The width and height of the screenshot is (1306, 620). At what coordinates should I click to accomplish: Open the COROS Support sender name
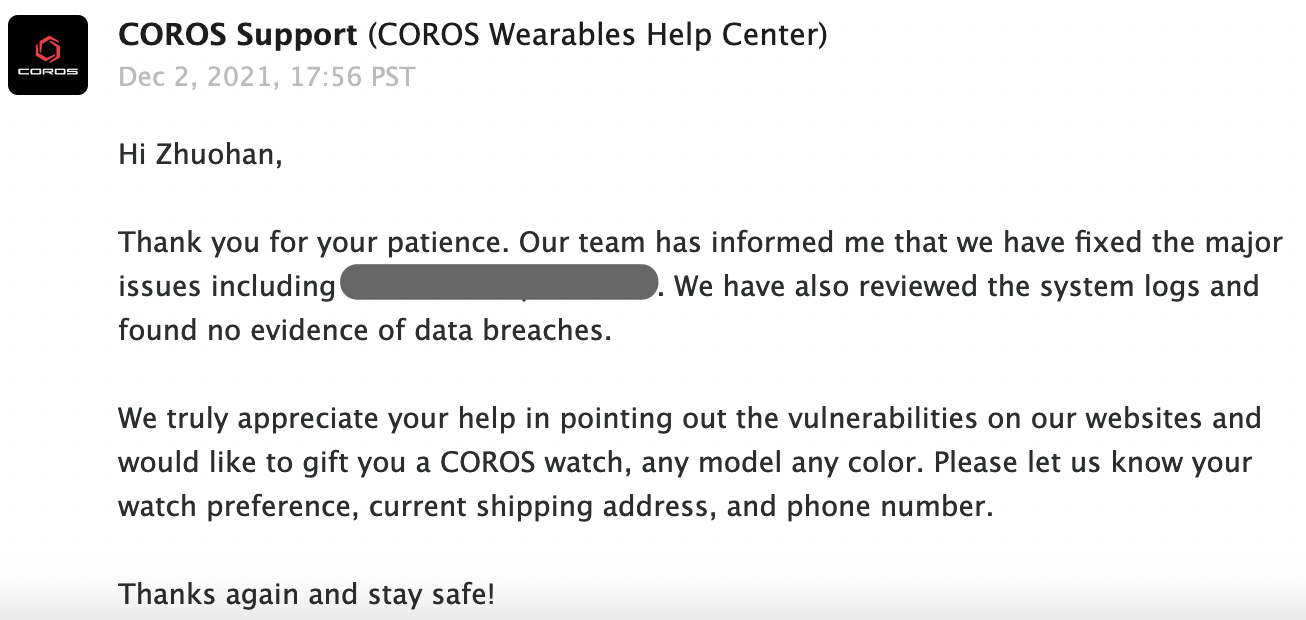pos(238,36)
